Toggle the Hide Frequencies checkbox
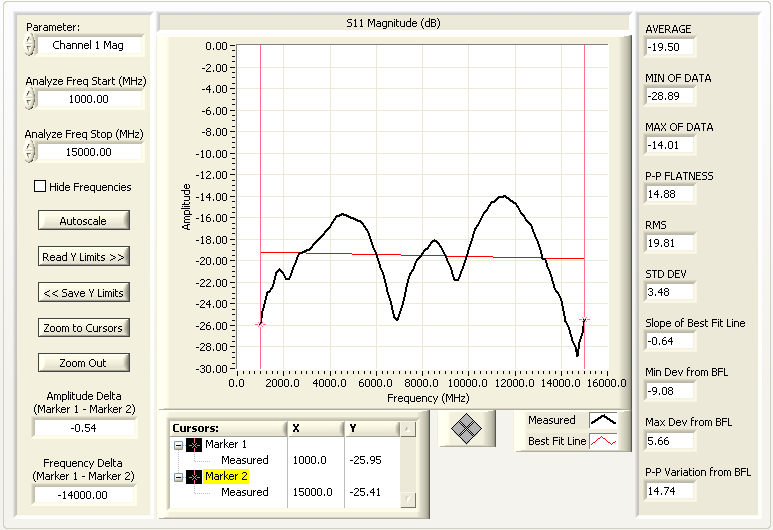 [x=40, y=186]
